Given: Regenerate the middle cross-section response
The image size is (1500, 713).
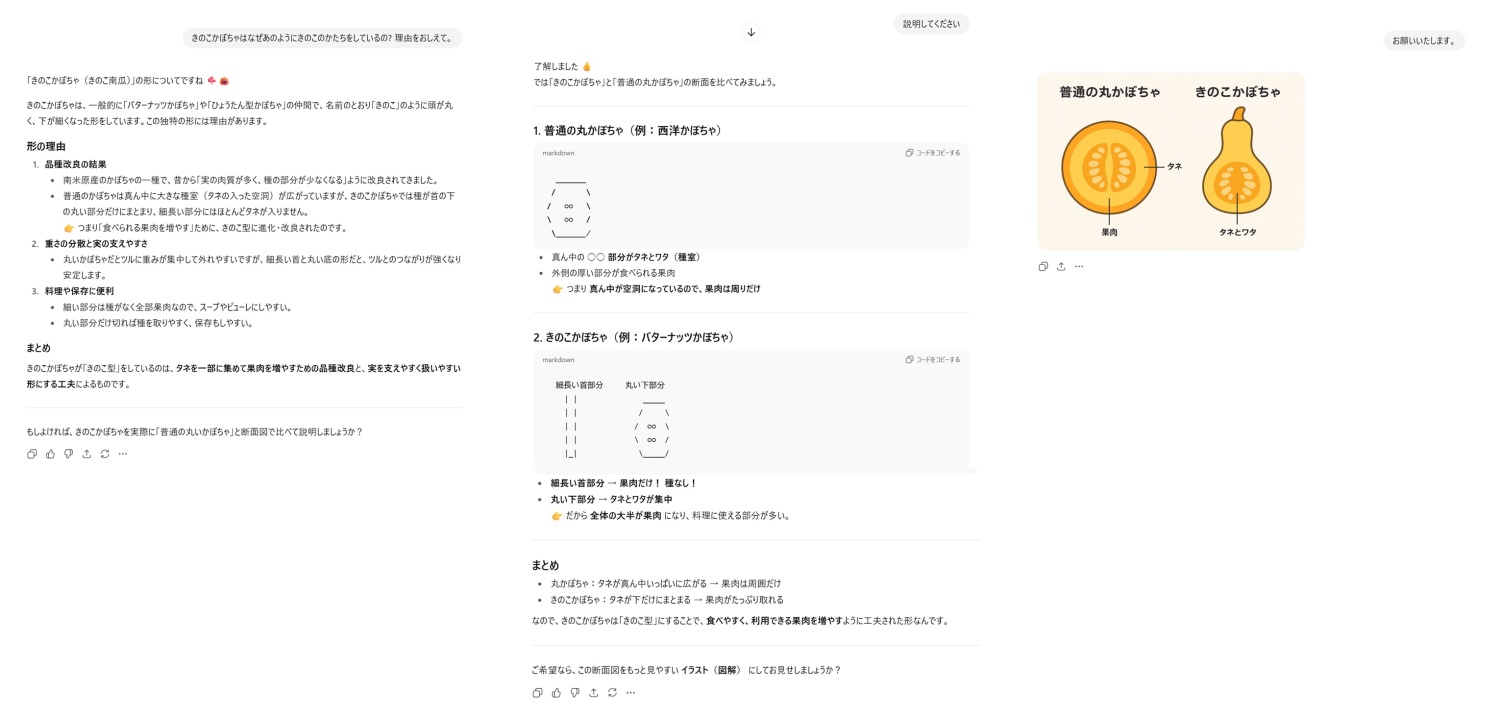Looking at the screenshot, I should coord(612,693).
